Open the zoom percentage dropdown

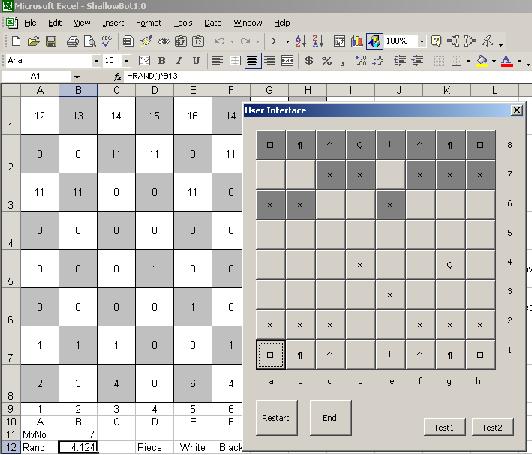[422, 42]
